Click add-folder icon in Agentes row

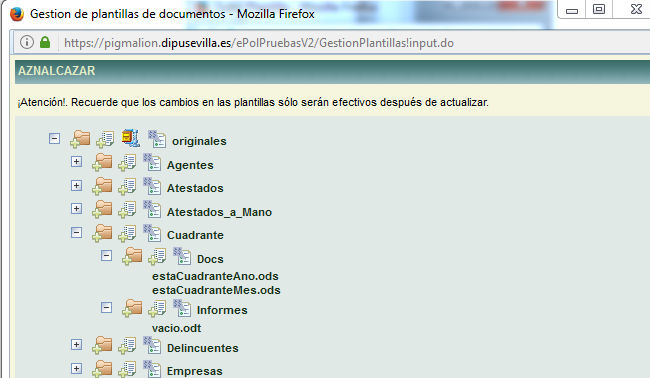(x=102, y=162)
